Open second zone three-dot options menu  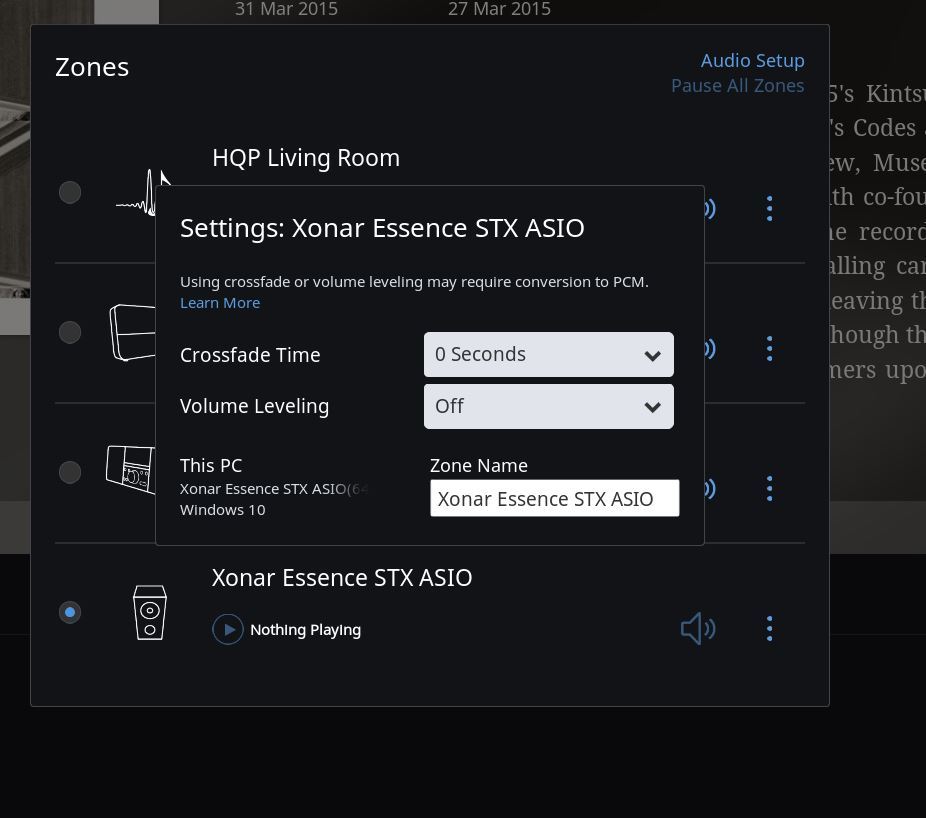point(770,348)
